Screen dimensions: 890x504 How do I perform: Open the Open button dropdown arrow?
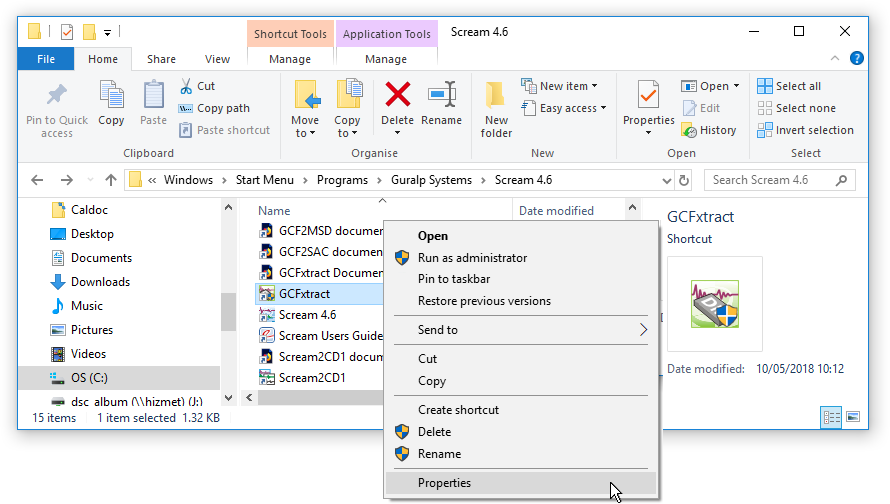click(737, 86)
